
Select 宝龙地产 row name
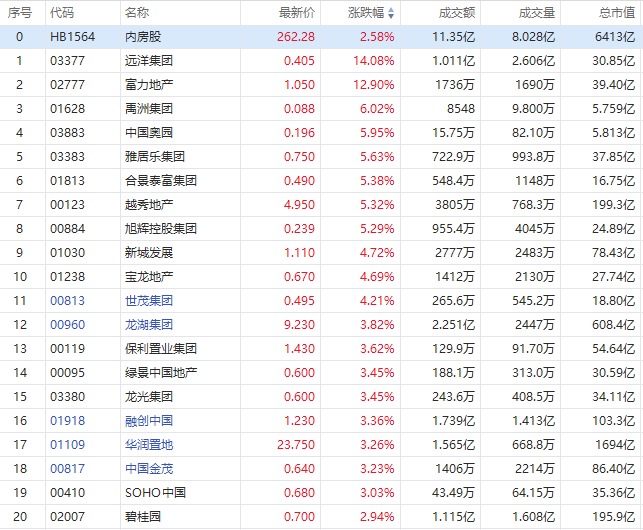point(149,276)
